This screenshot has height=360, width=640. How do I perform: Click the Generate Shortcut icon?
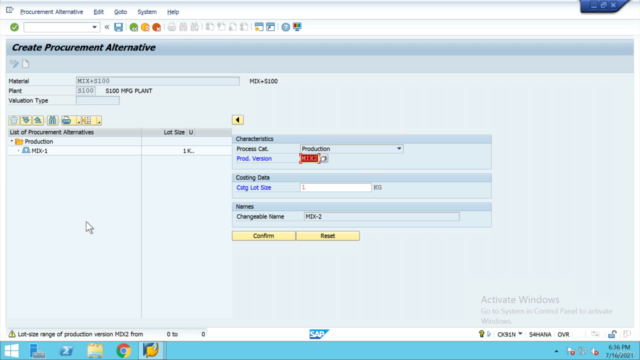point(270,27)
